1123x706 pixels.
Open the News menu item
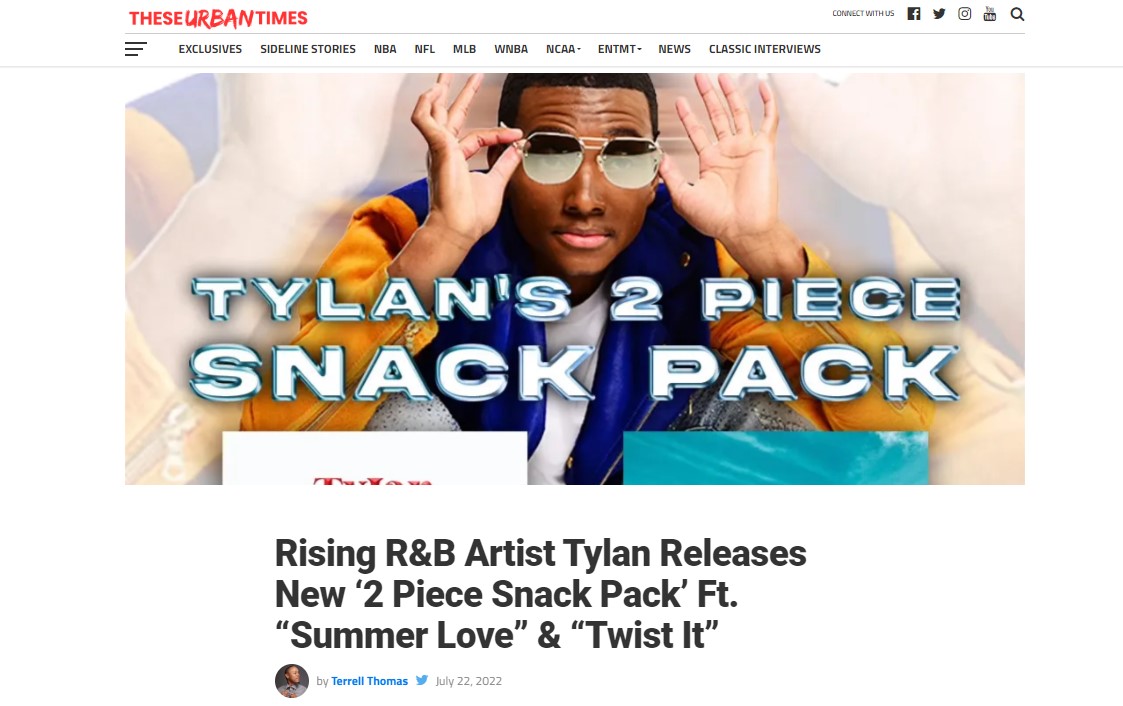point(674,49)
